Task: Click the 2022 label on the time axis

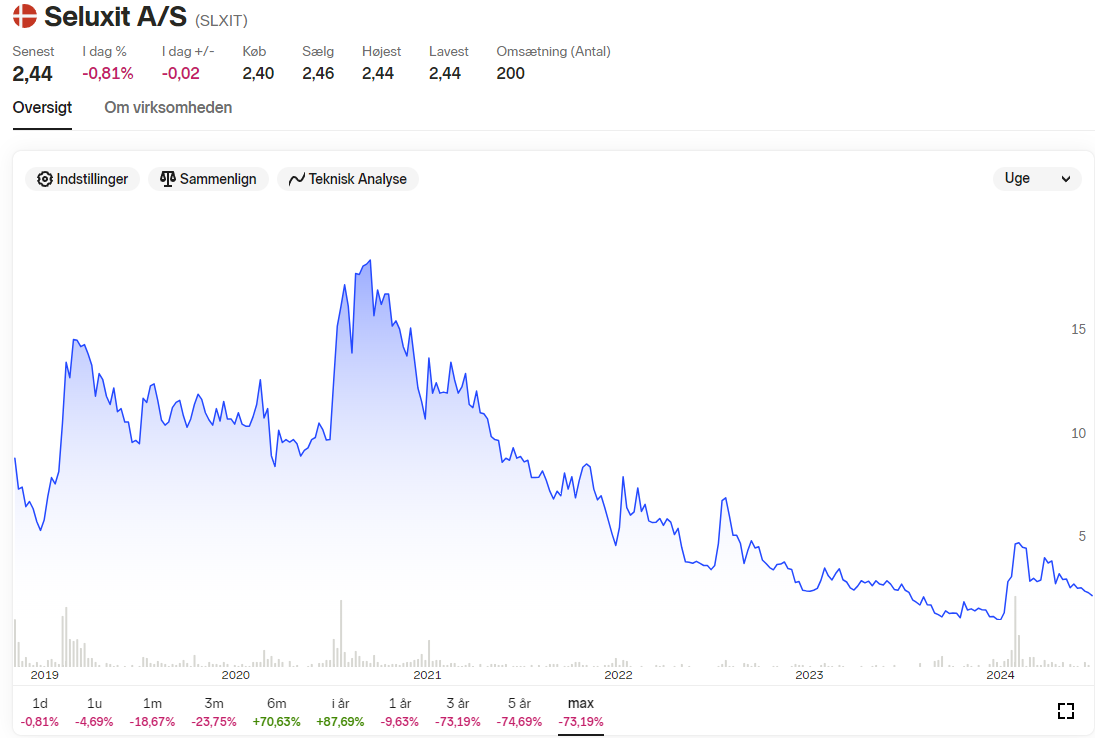Action: pyautogui.click(x=618, y=675)
